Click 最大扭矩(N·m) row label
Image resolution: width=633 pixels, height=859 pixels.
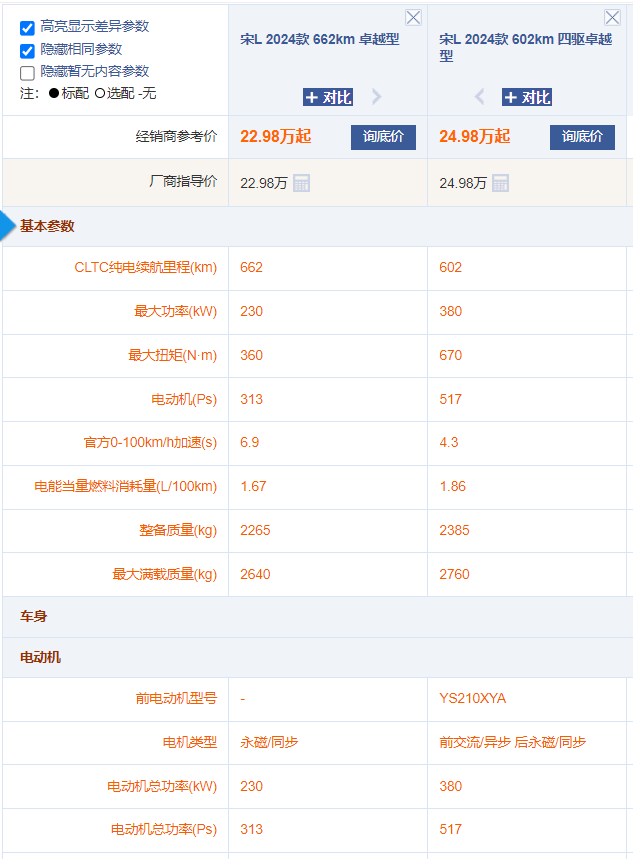(173, 355)
